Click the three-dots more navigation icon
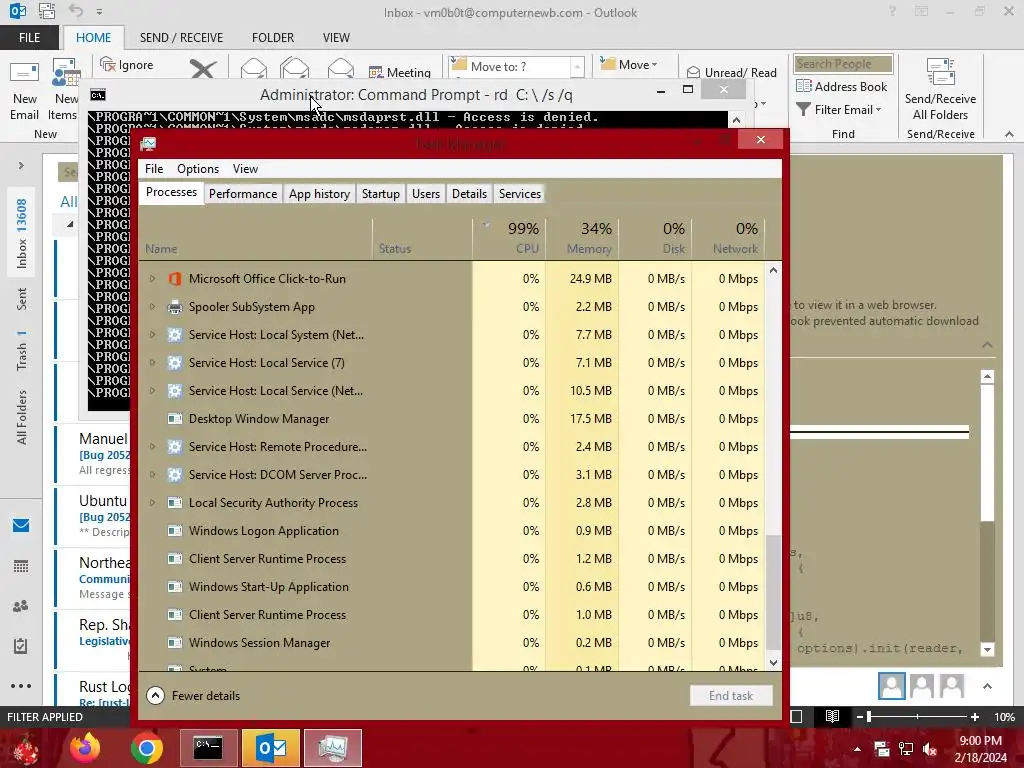This screenshot has height=768, width=1024. click(x=21, y=686)
